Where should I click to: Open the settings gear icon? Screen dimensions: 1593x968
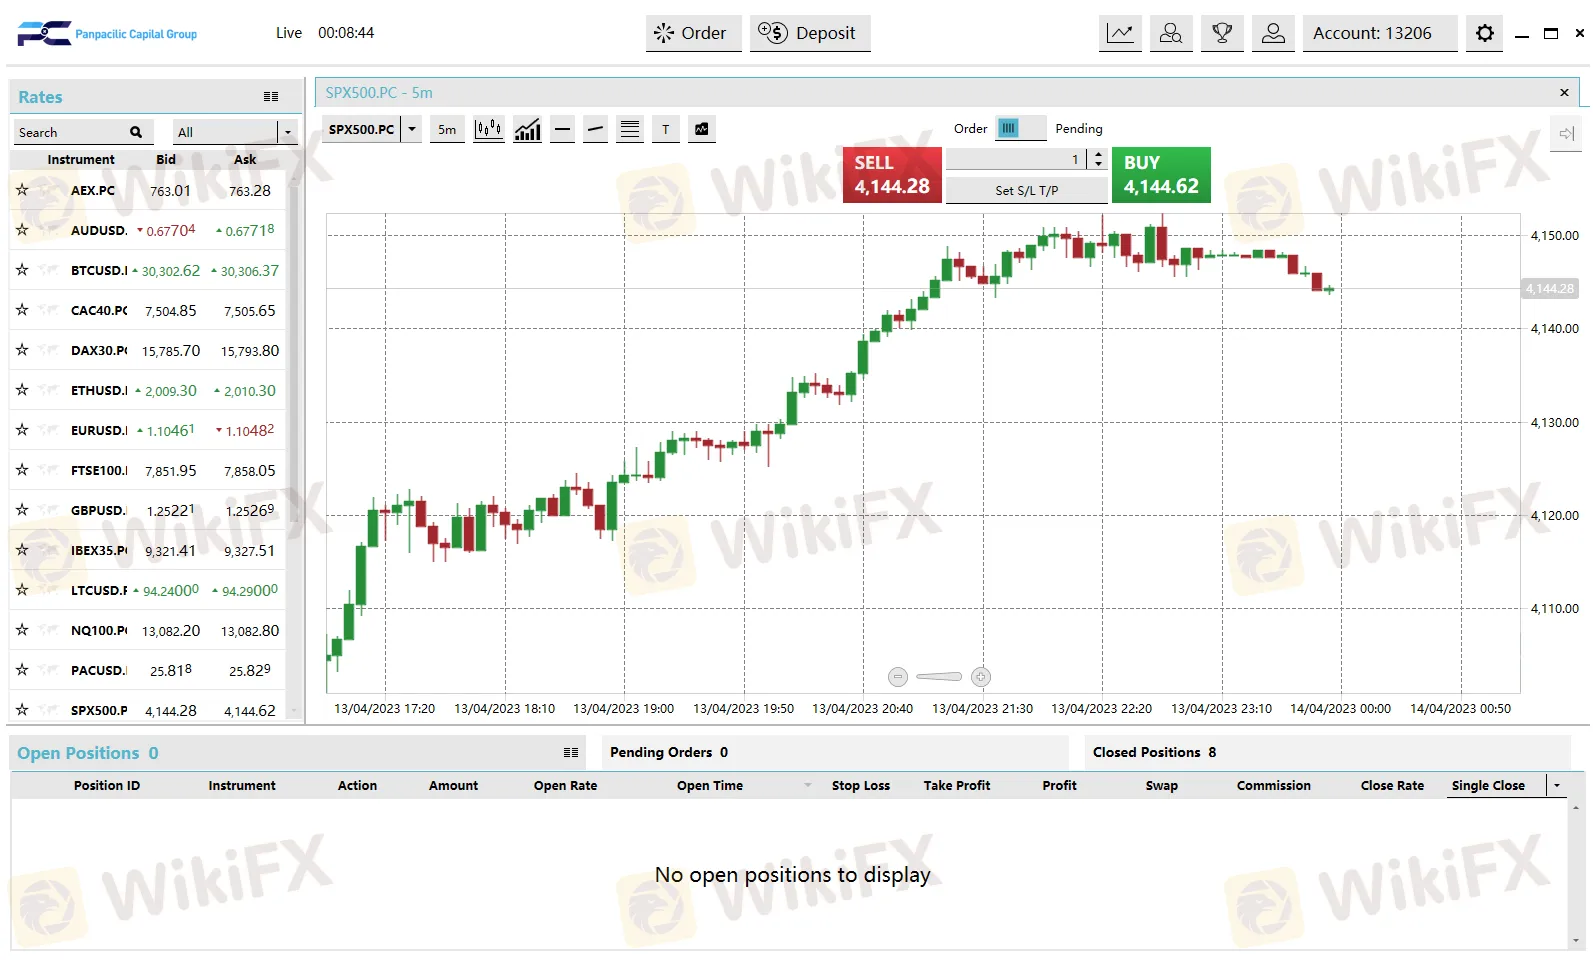[x=1484, y=33]
